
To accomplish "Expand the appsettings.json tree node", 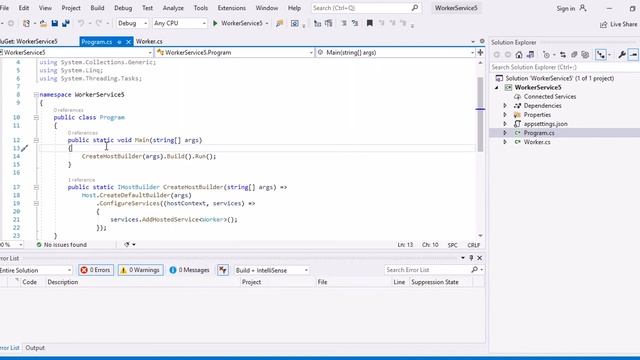I will pos(505,124).
